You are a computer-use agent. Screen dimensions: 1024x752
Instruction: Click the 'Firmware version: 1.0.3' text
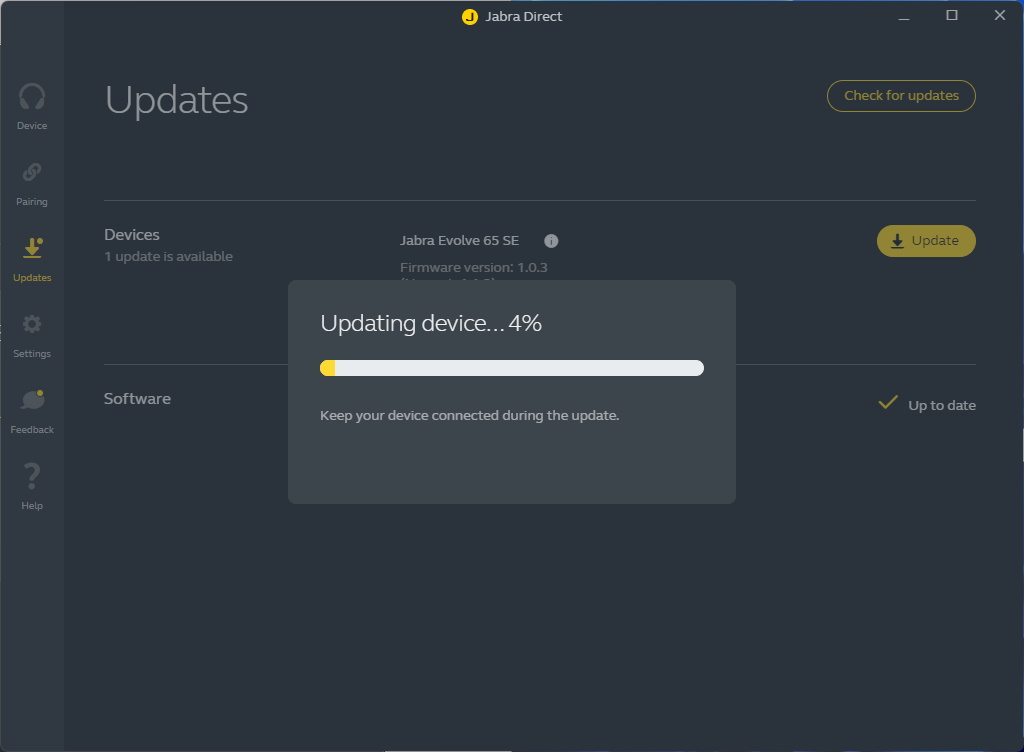[474, 268]
